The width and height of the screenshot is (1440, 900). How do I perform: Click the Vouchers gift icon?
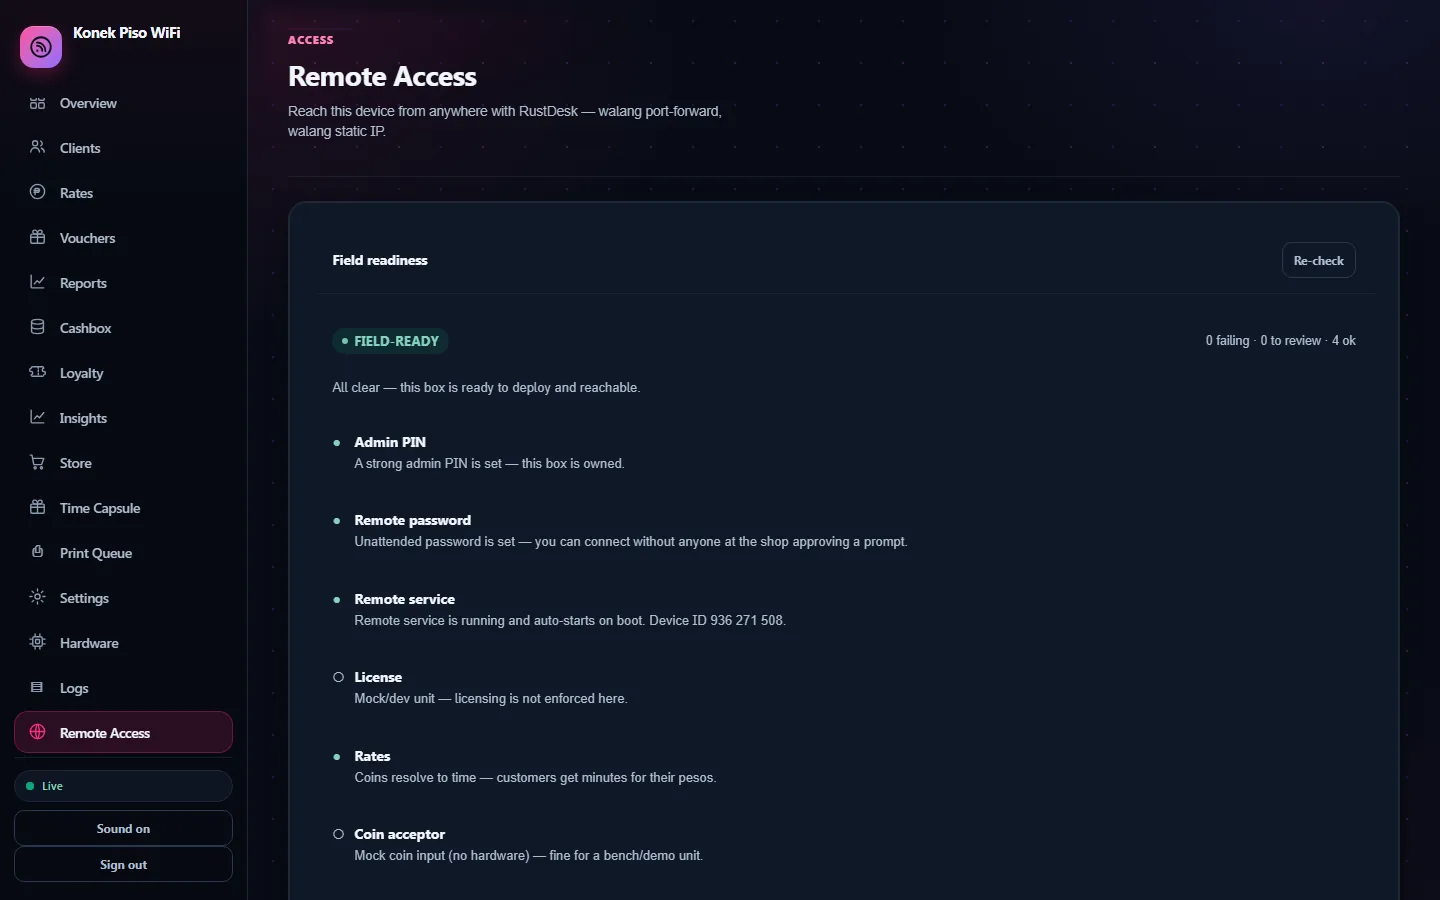(38, 237)
